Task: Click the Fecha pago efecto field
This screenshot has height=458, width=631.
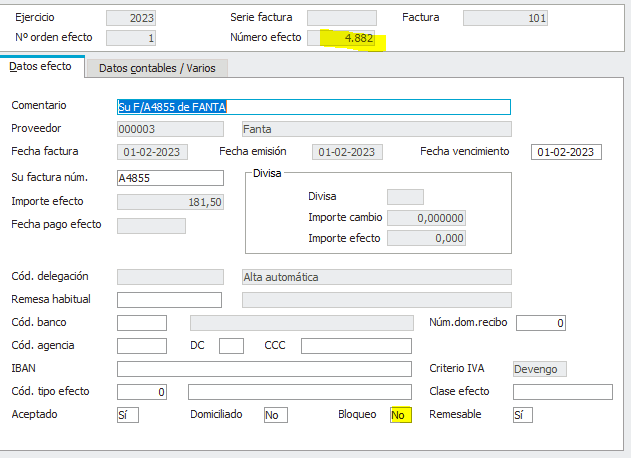Action: [151, 226]
